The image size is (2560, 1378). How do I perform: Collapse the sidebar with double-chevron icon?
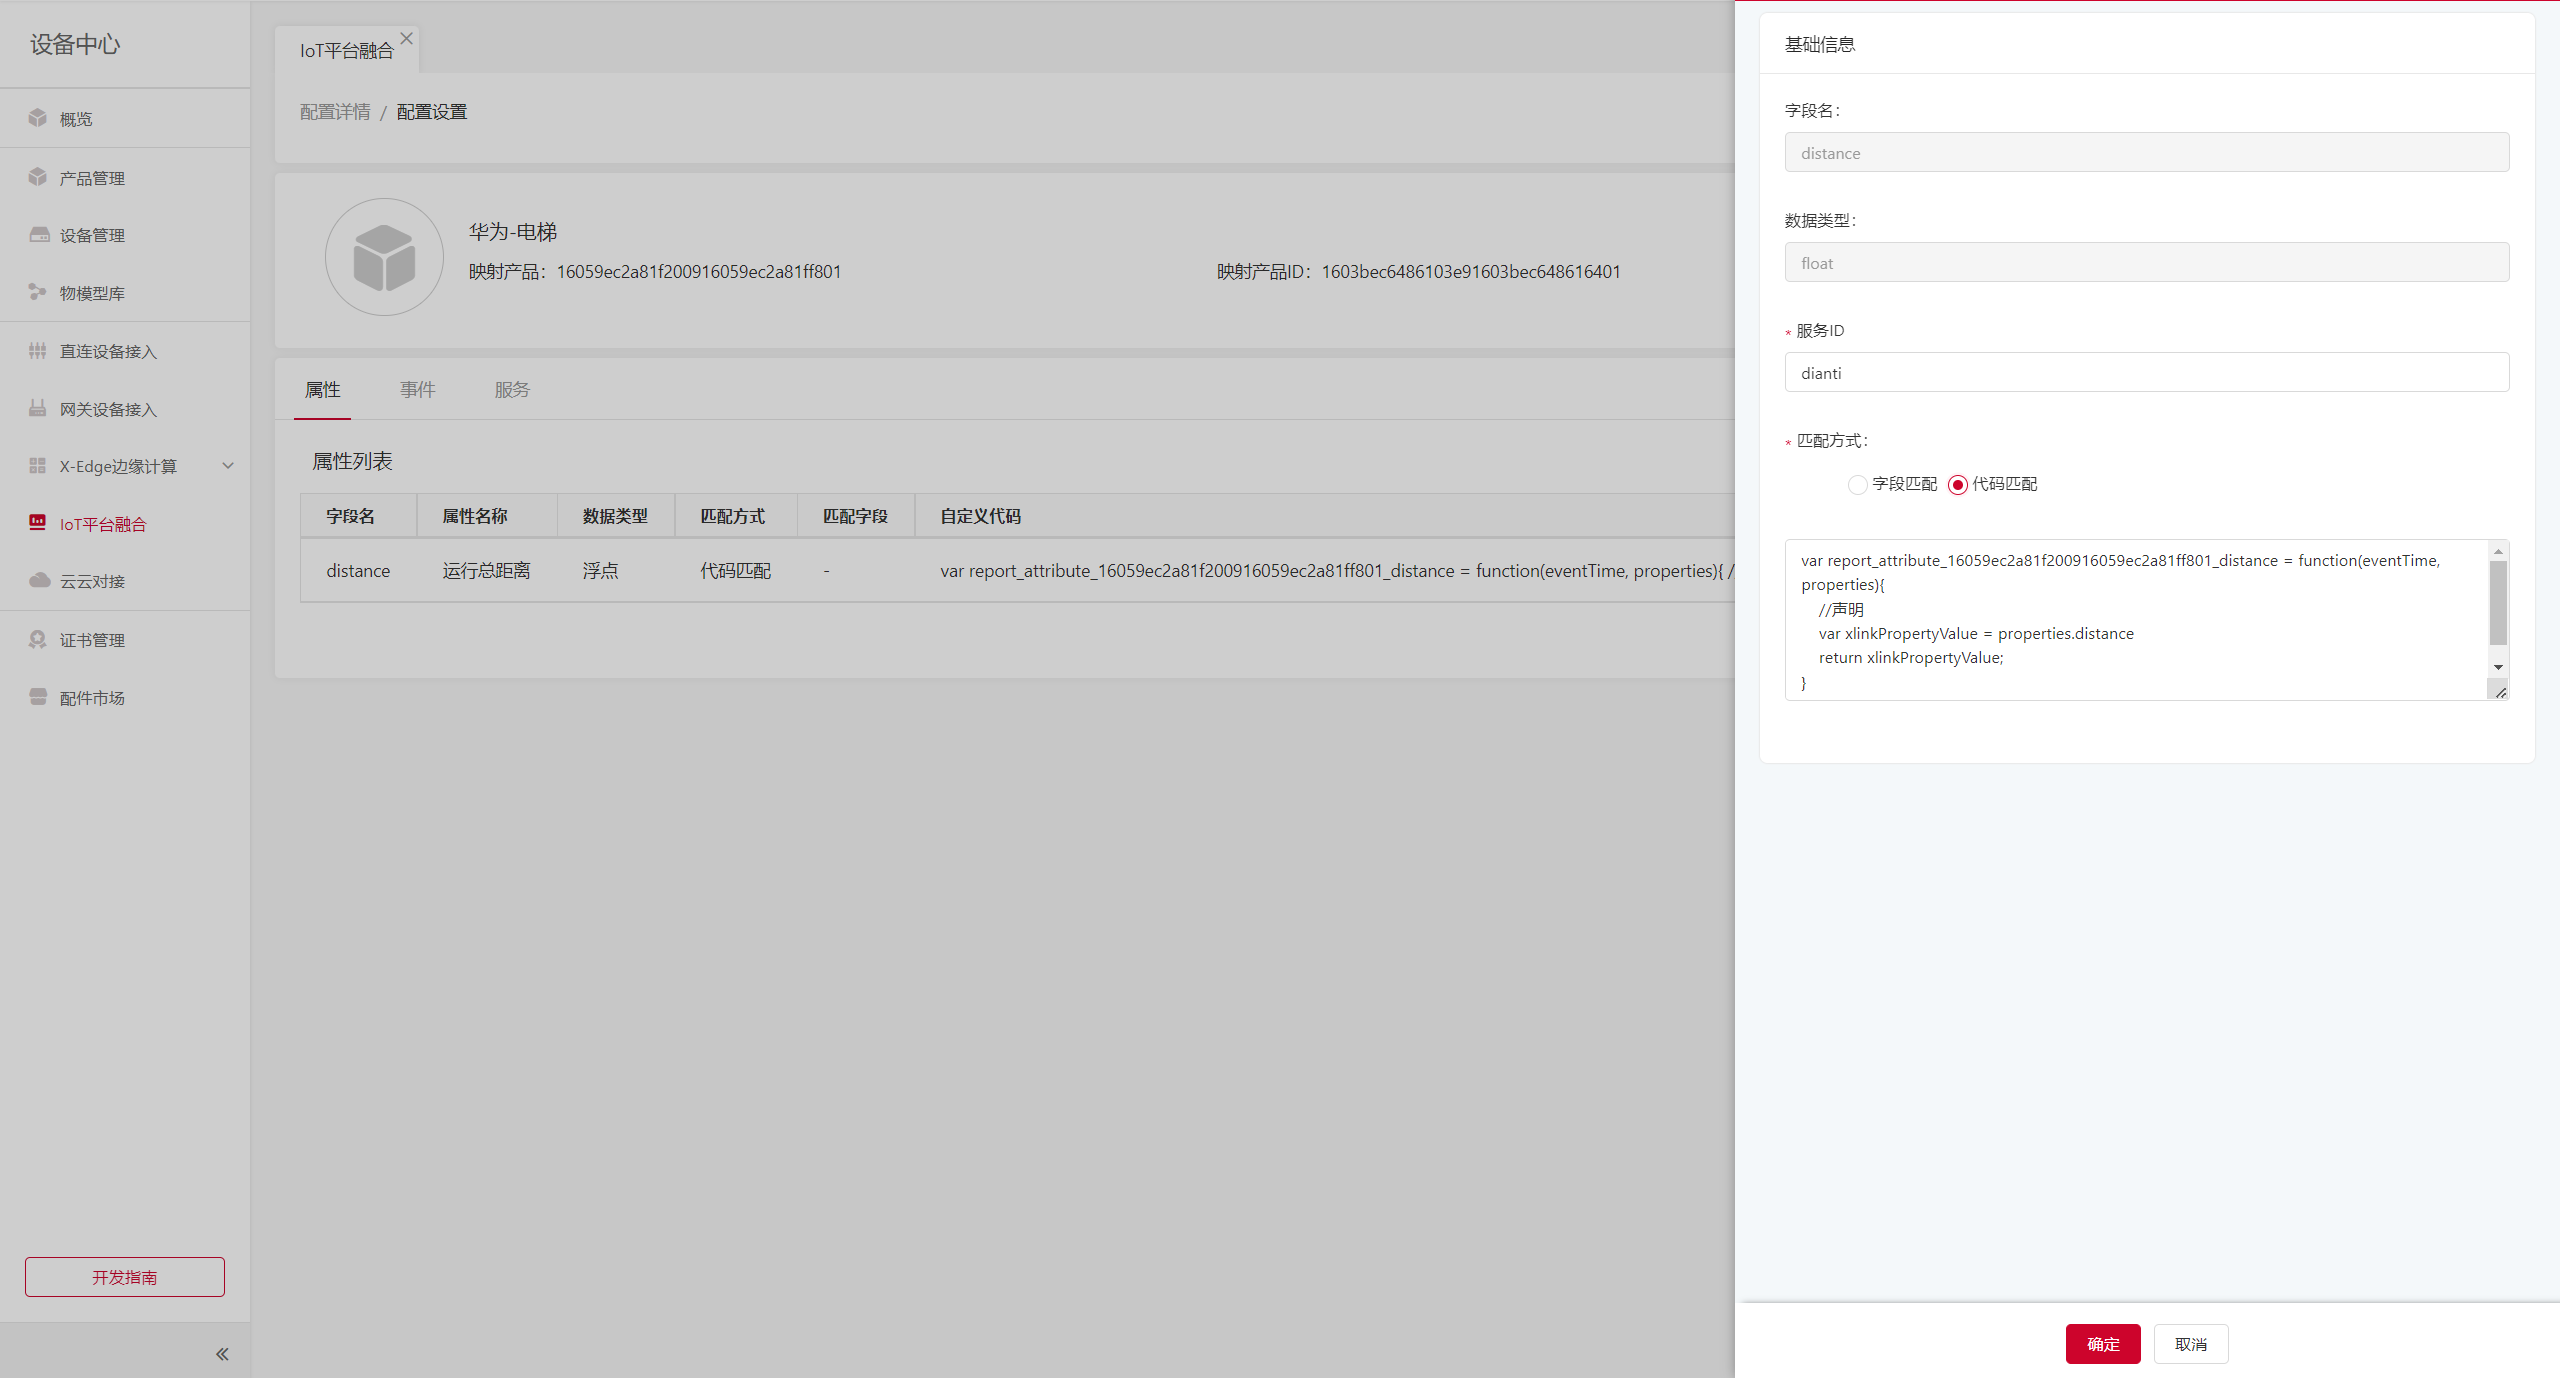click(222, 1354)
